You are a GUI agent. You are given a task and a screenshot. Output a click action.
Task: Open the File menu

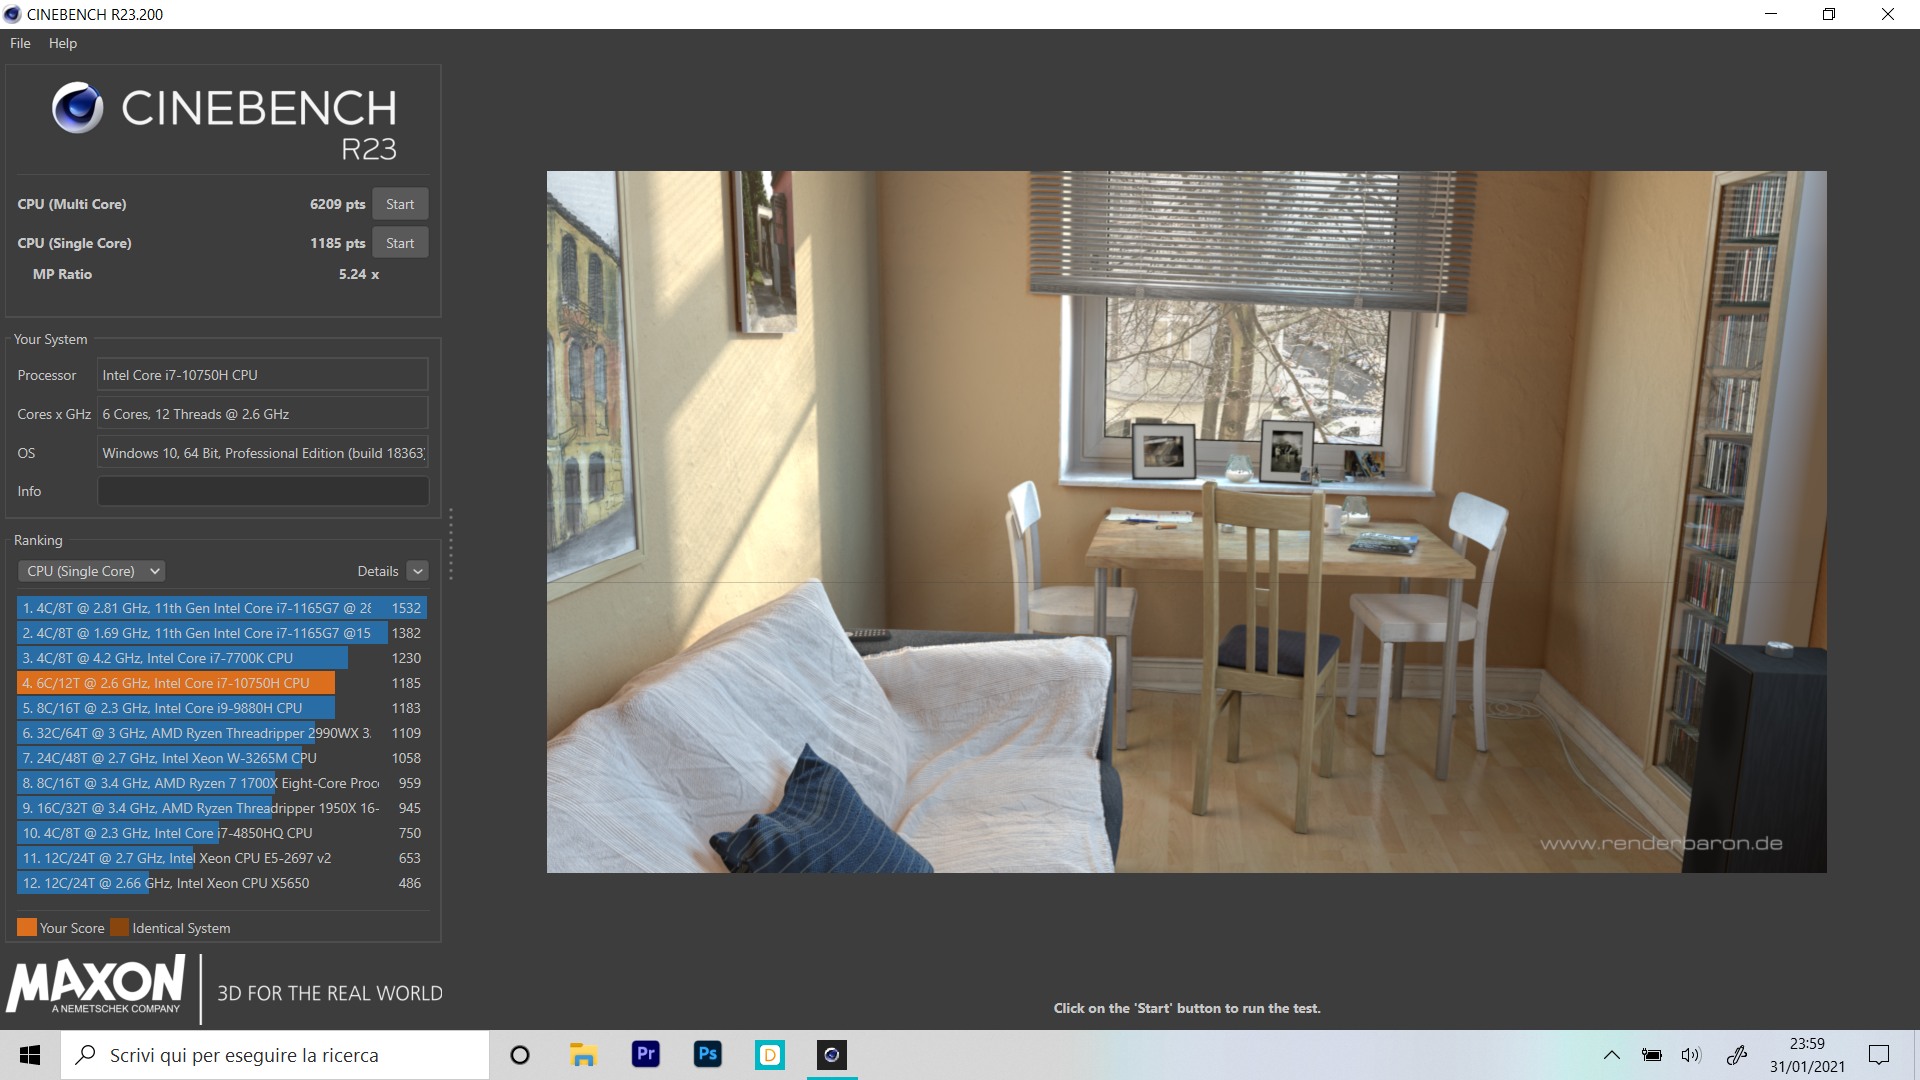[20, 43]
